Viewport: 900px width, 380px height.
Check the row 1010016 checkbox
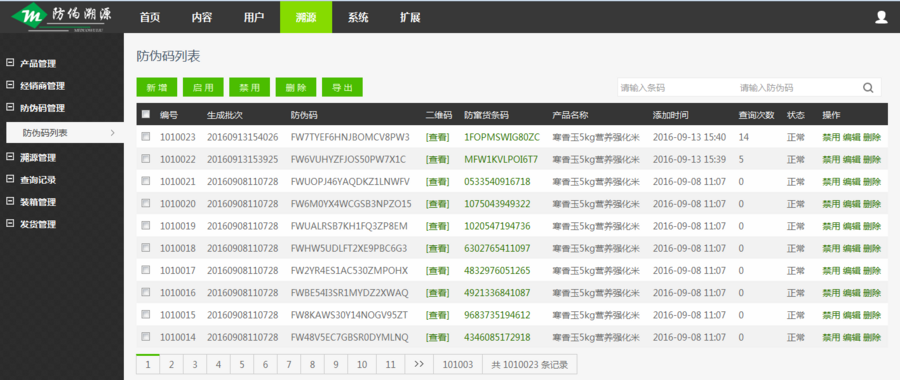pyautogui.click(x=146, y=292)
